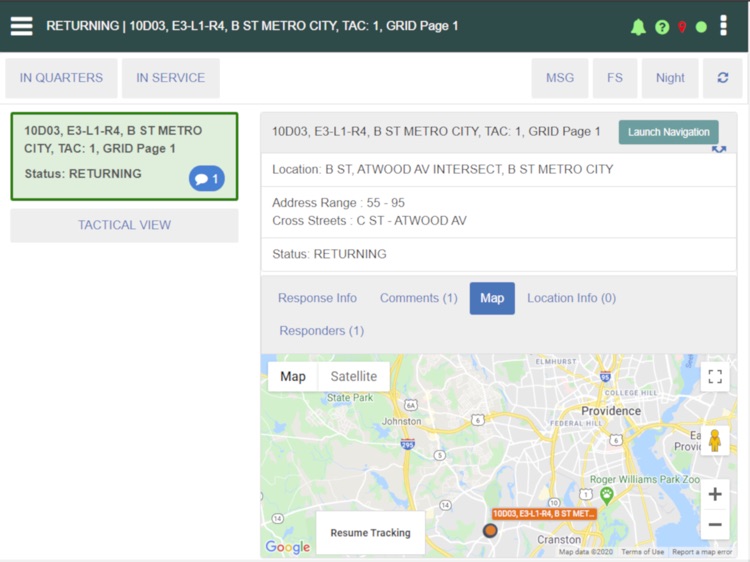Click Cross Streets : C ST - ATWOOD AV text

coord(369,221)
